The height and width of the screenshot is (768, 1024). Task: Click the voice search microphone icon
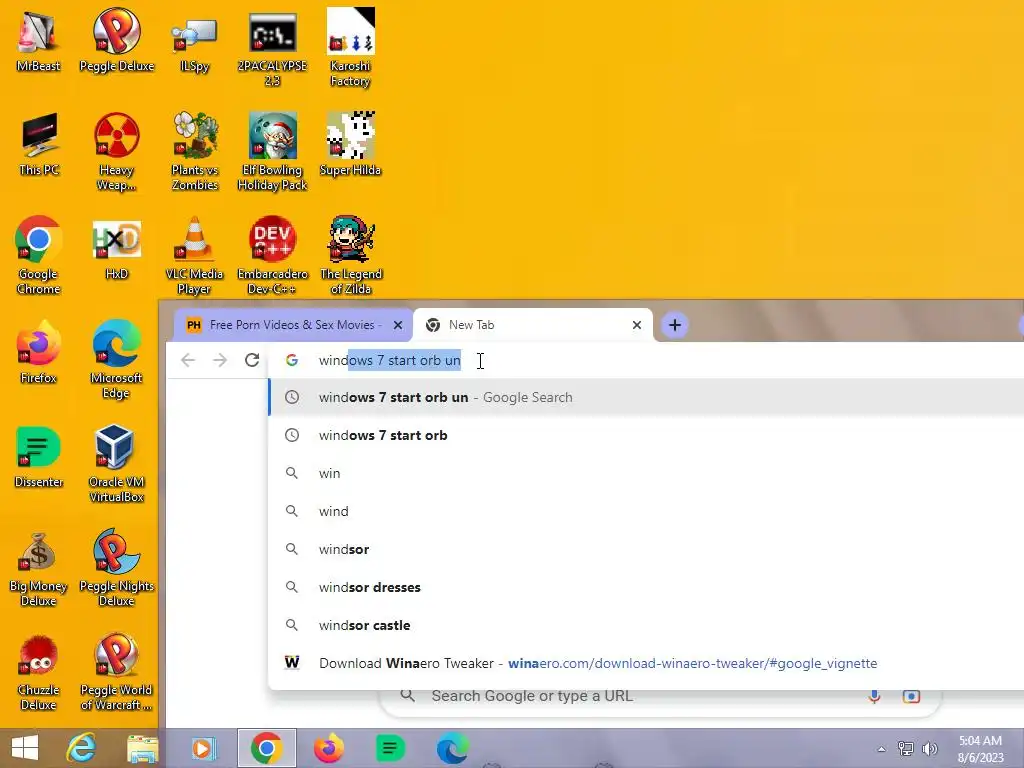click(874, 696)
